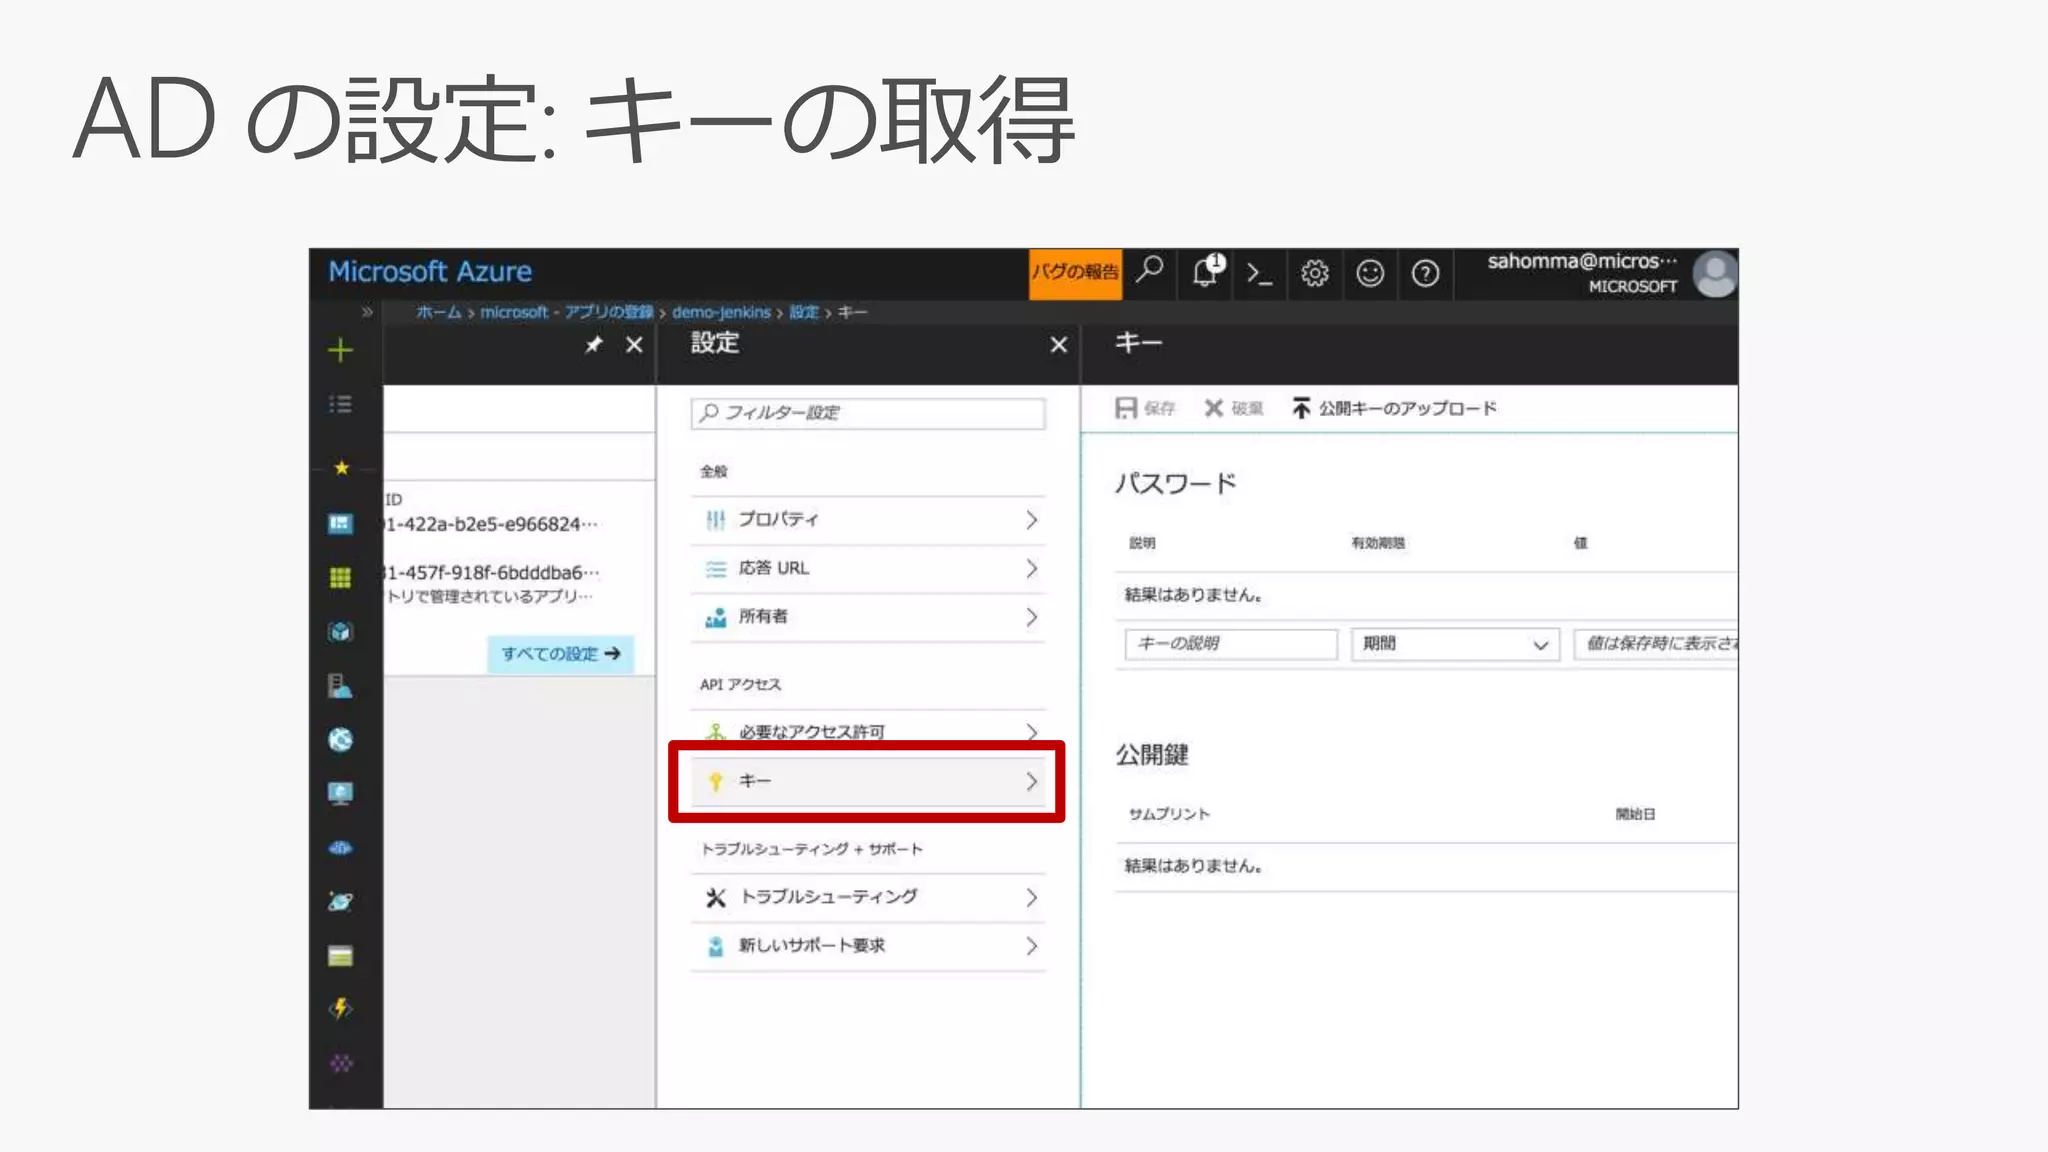Open the 期間 duration dropdown
This screenshot has width=2048, height=1152.
1454,644
